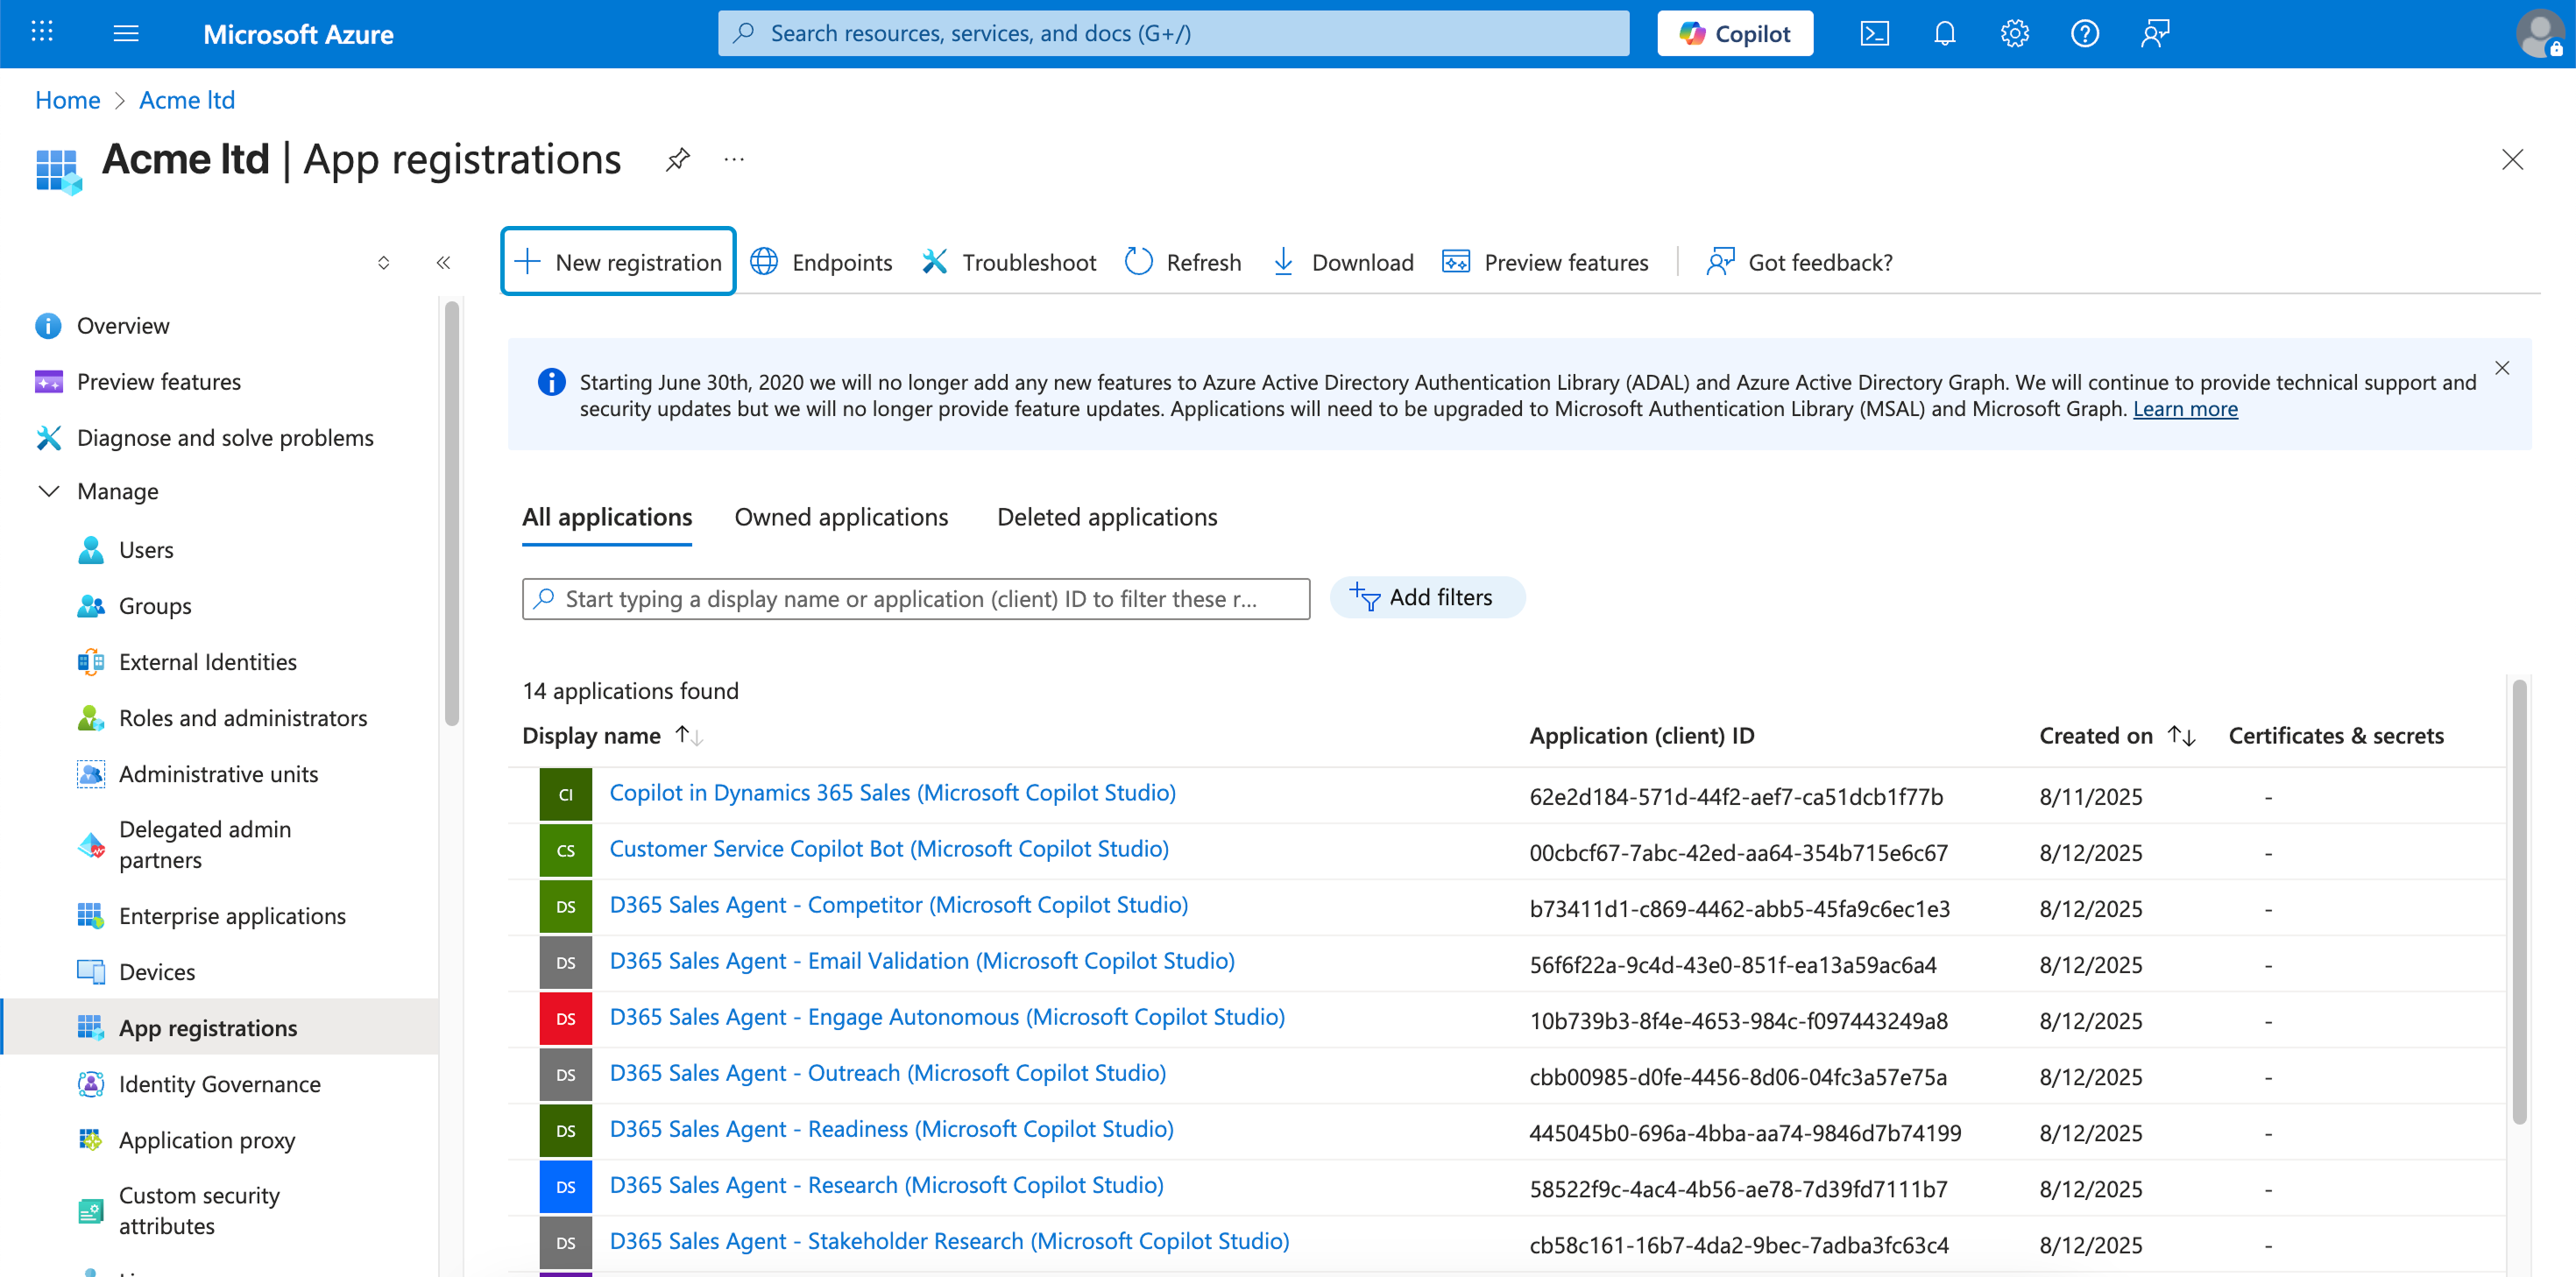Click the red DS icon for Engage Autonomous
The width and height of the screenshot is (2576, 1277).
point(565,1019)
